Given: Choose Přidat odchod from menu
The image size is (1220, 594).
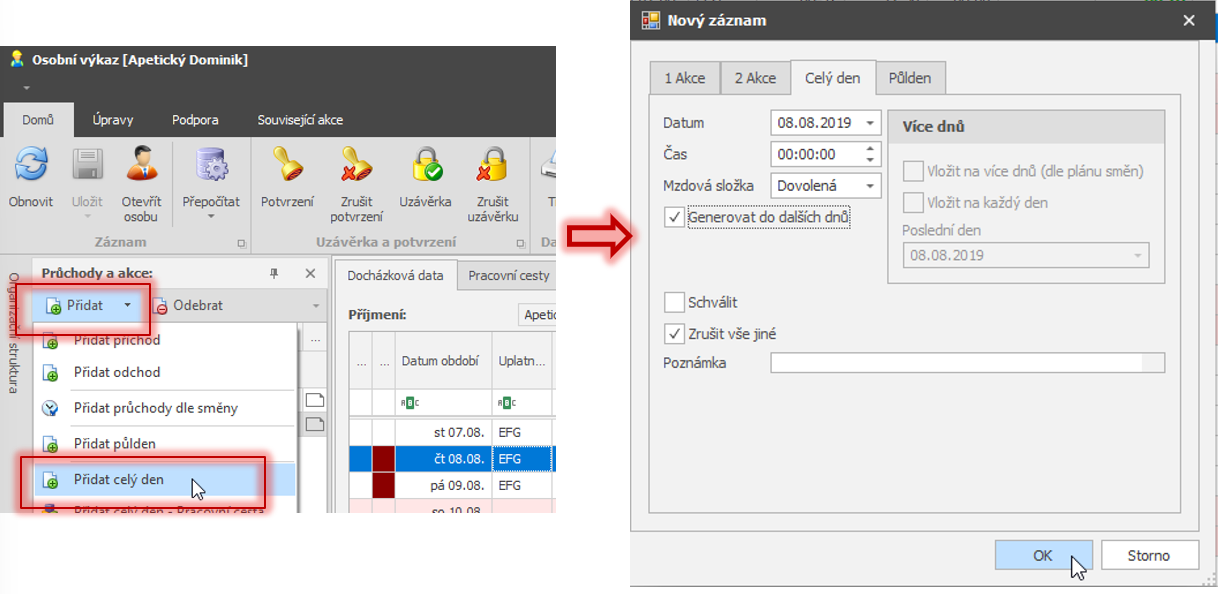Looking at the screenshot, I should [165, 372].
